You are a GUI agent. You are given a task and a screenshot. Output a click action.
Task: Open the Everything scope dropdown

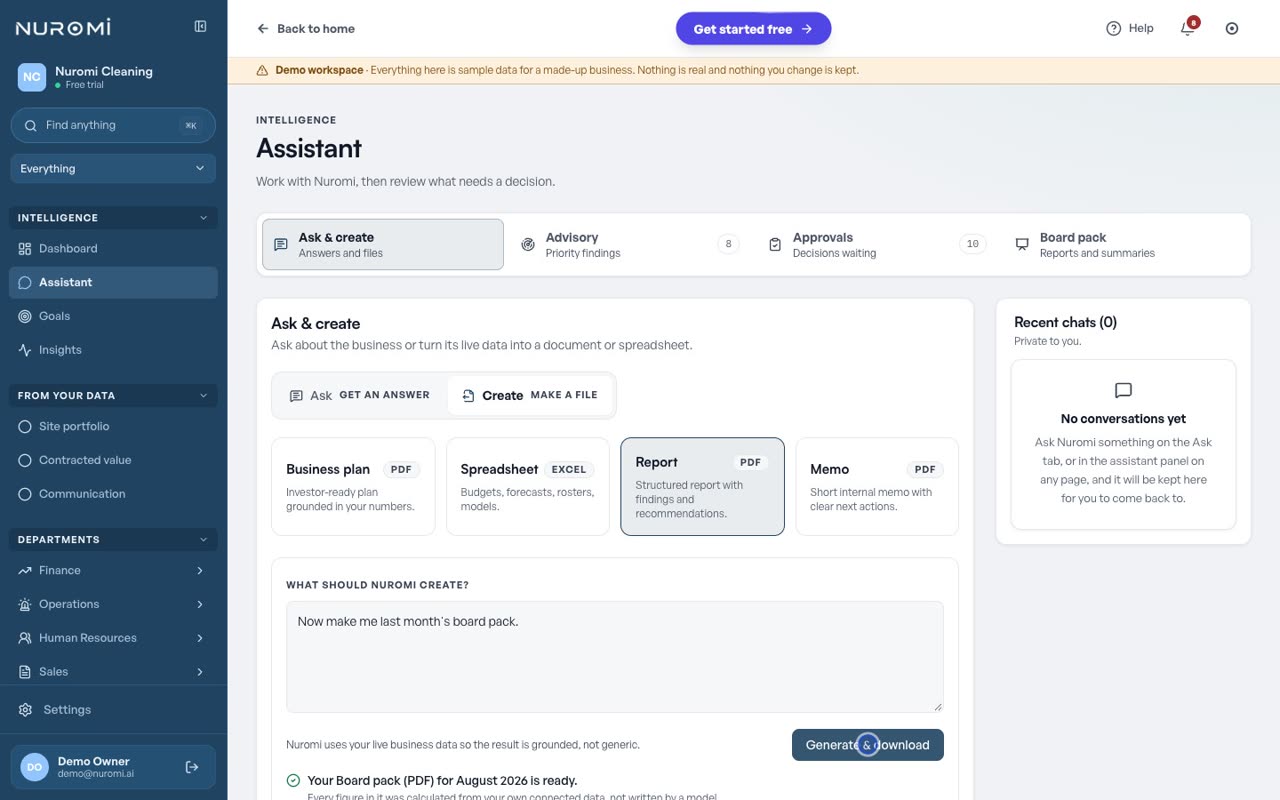(113, 169)
